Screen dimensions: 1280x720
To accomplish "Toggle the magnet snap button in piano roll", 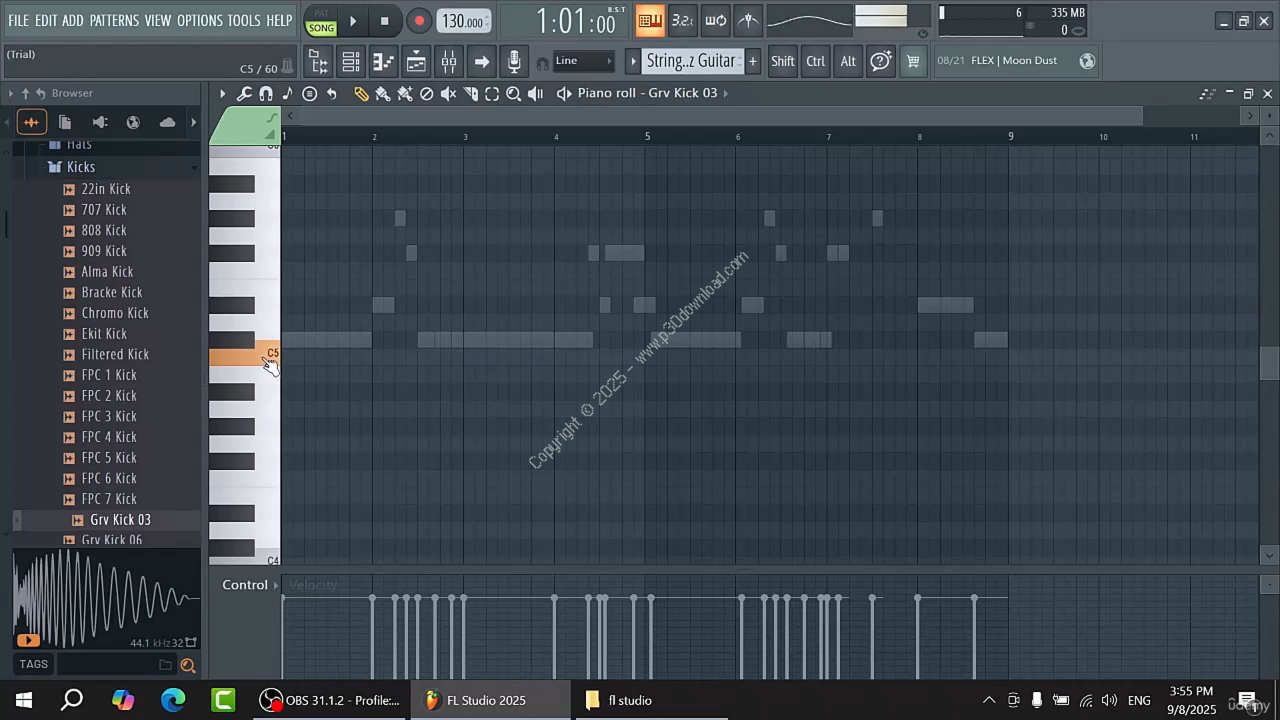I will 266,93.
